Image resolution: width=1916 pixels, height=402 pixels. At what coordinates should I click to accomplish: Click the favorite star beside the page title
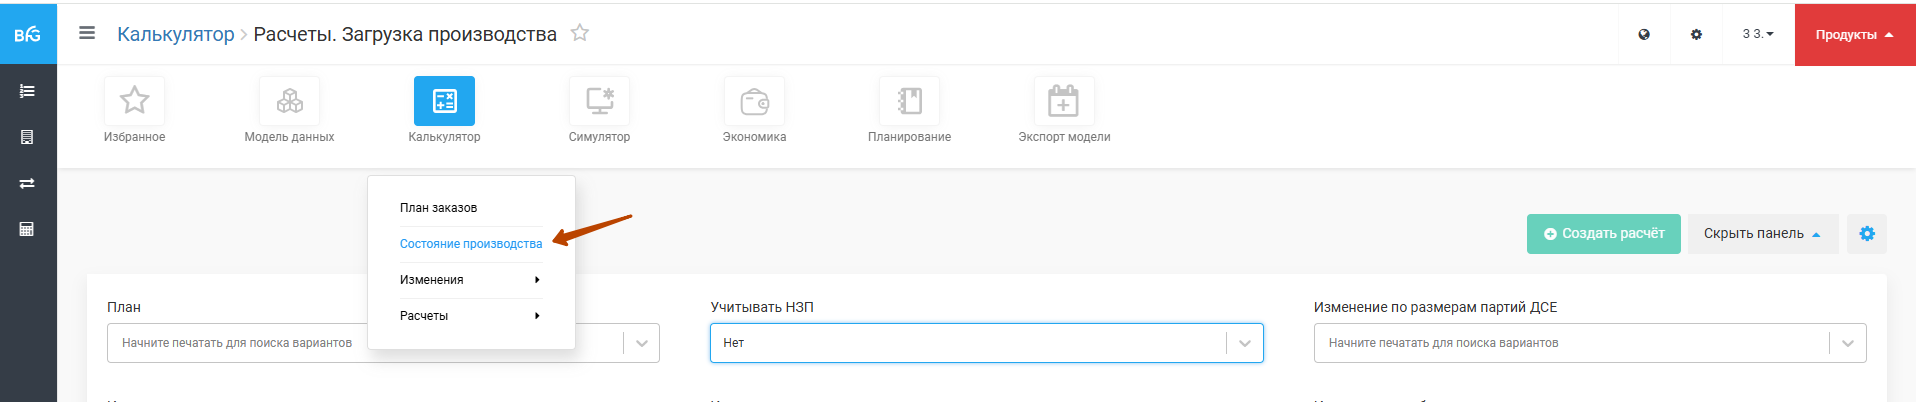pyautogui.click(x=580, y=33)
